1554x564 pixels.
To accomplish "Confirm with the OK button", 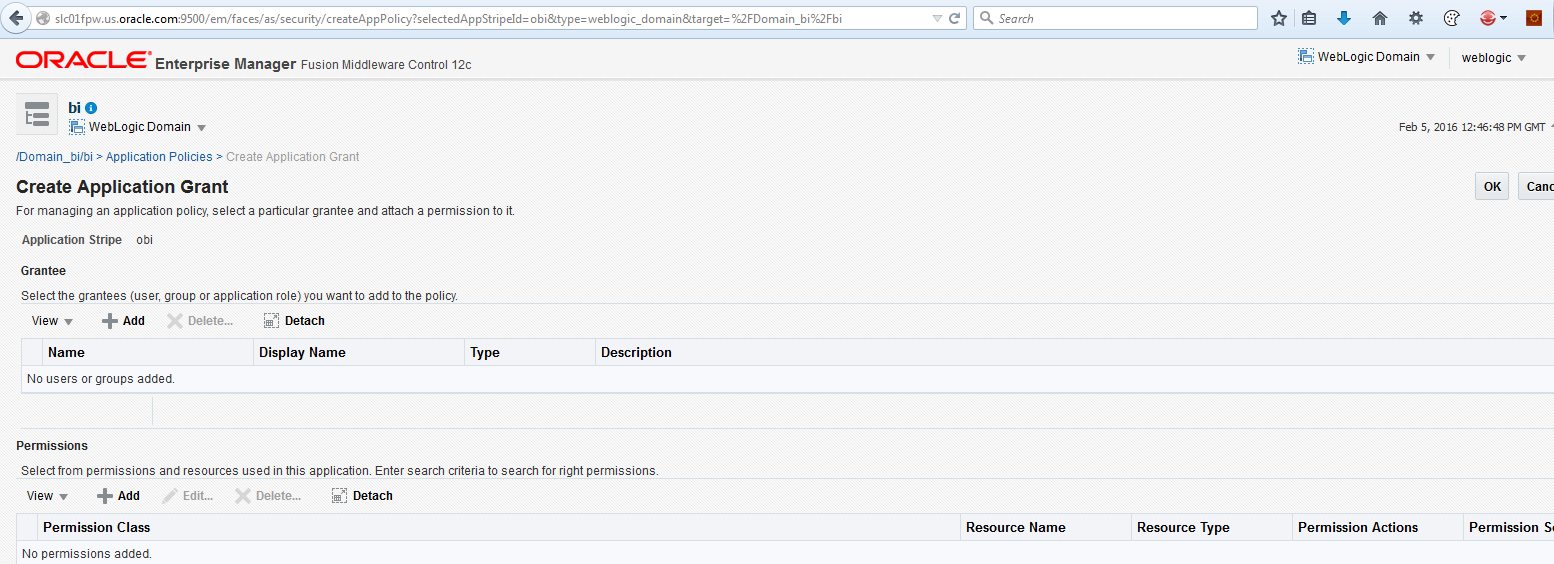I will coord(1492,186).
